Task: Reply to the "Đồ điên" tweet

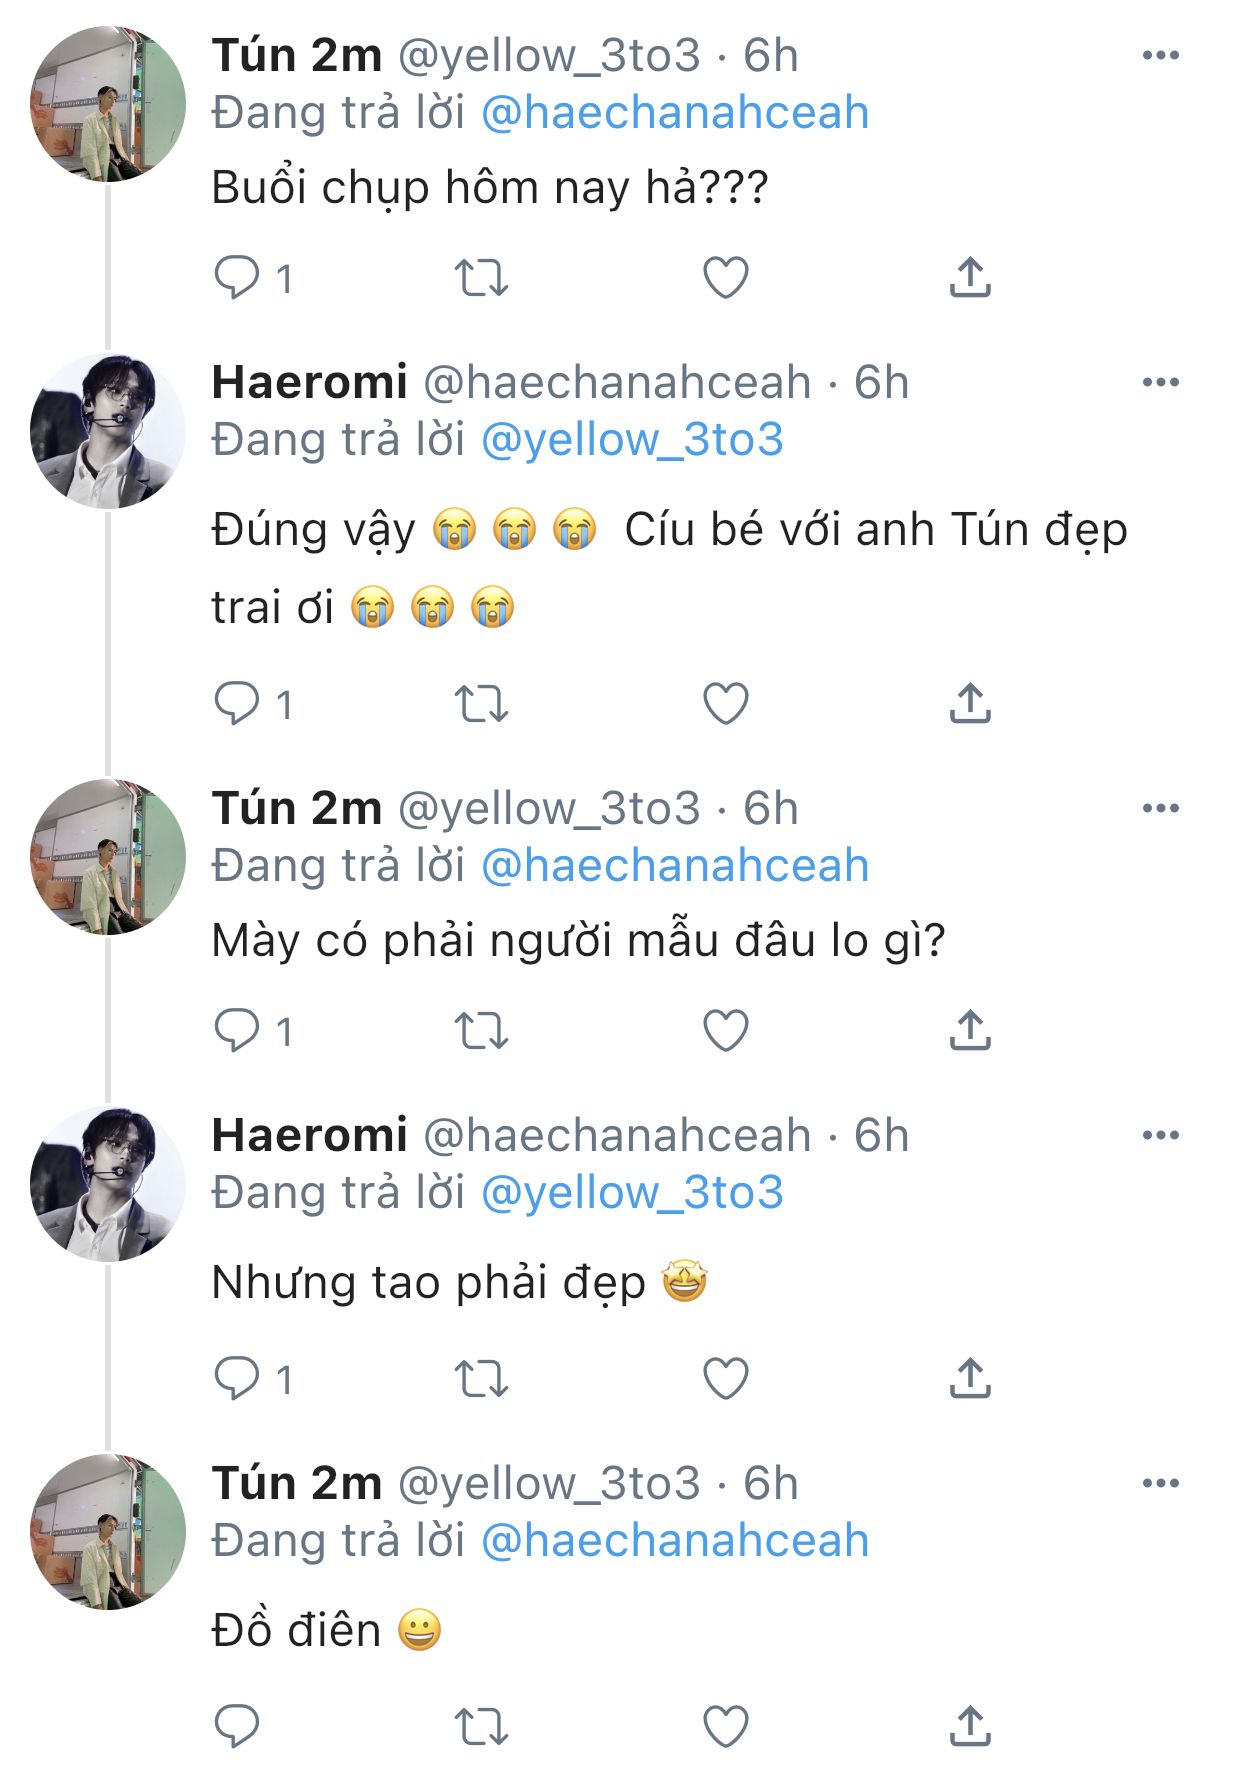Action: [237, 1725]
